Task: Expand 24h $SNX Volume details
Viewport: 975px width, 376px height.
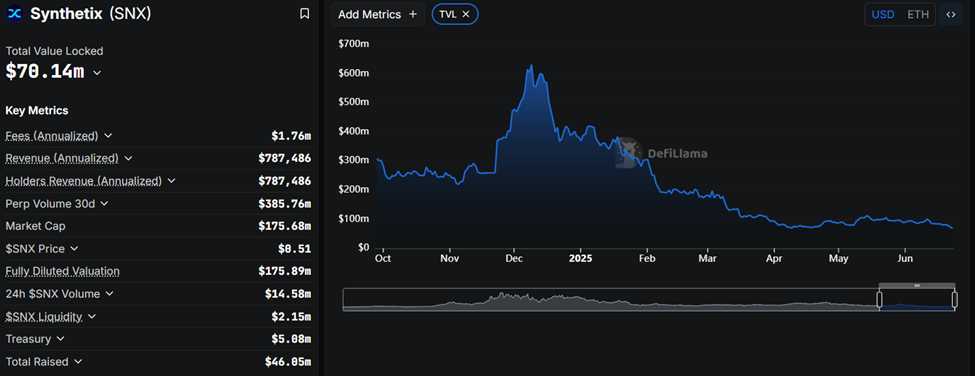Action: (x=109, y=293)
